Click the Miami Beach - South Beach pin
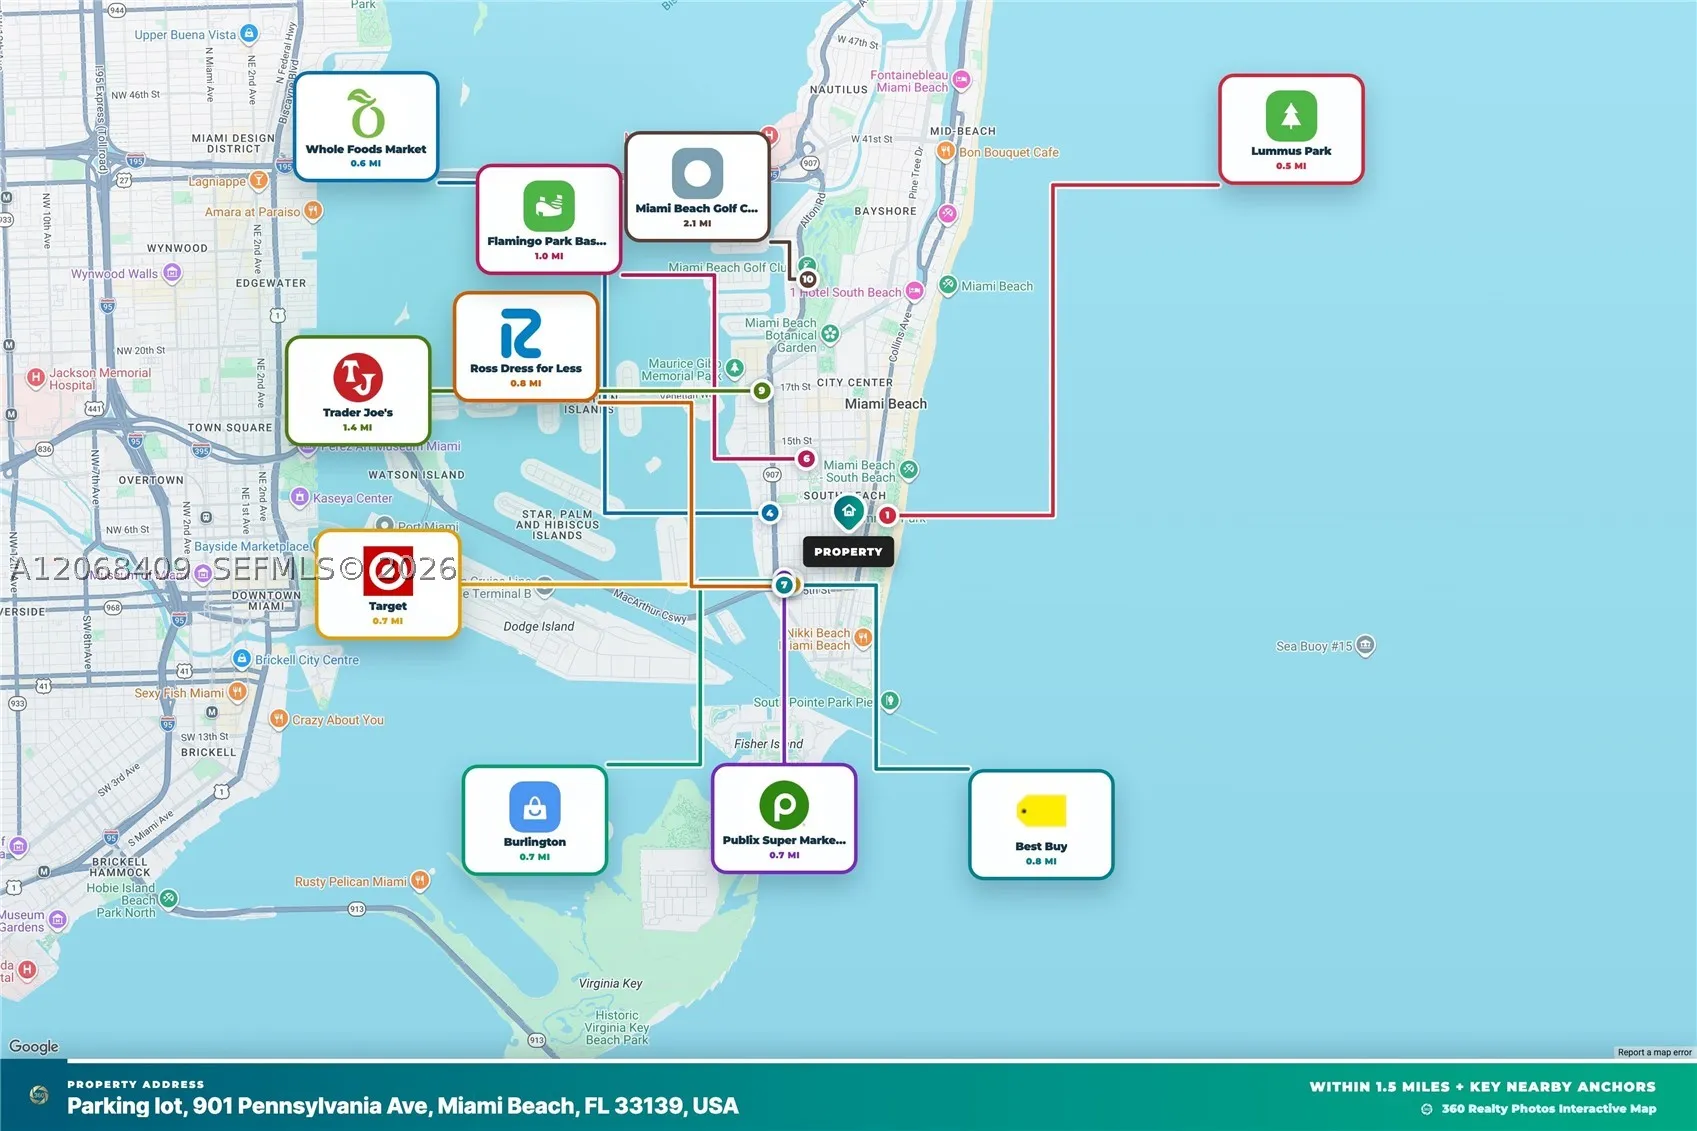This screenshot has height=1131, width=1697. (x=908, y=470)
